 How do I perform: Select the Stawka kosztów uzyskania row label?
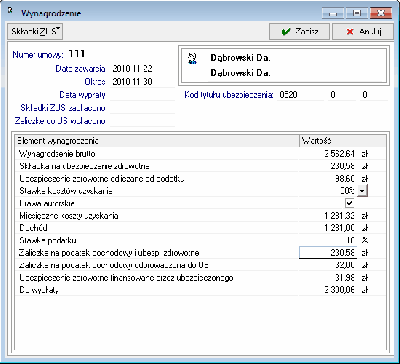pos(66,191)
